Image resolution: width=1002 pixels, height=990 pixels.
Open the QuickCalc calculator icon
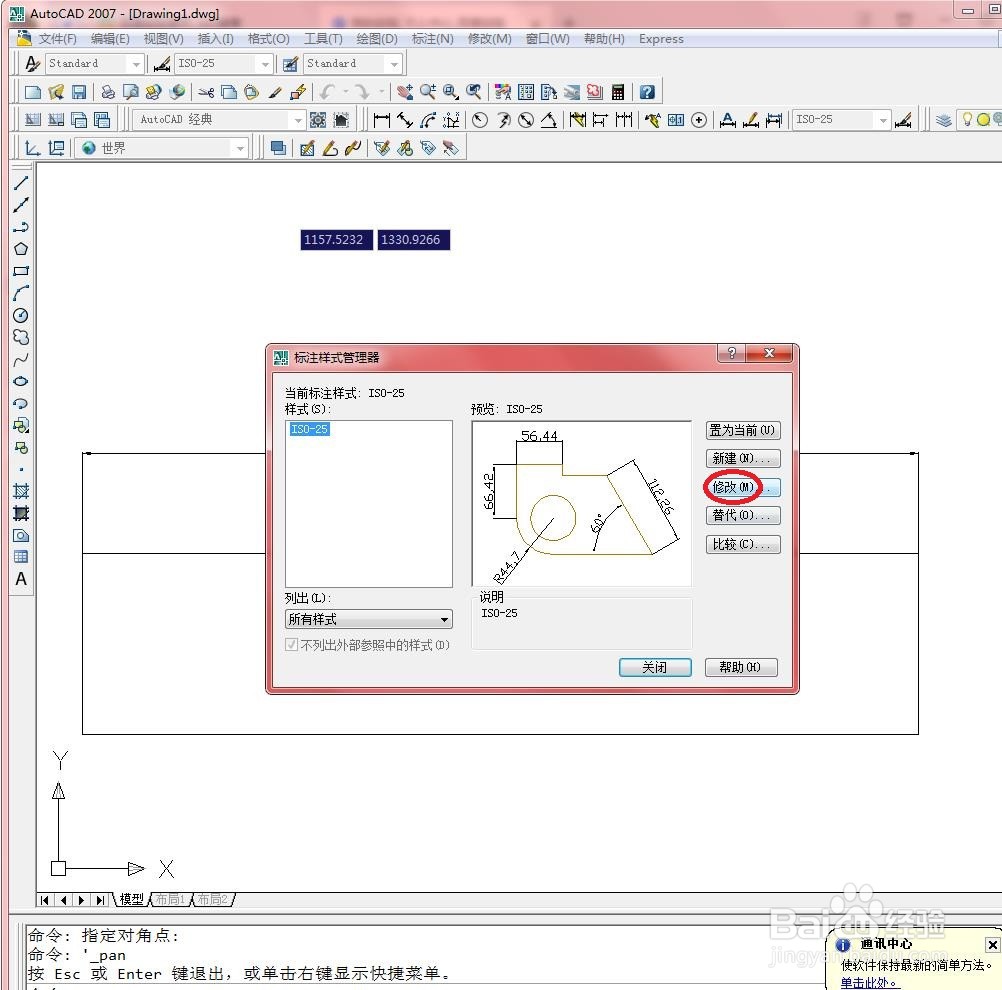pos(617,92)
